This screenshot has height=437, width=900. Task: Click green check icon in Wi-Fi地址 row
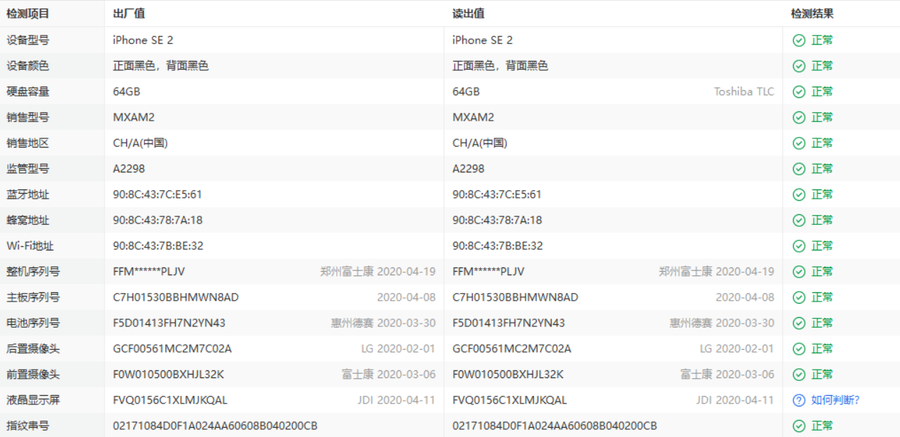click(799, 246)
